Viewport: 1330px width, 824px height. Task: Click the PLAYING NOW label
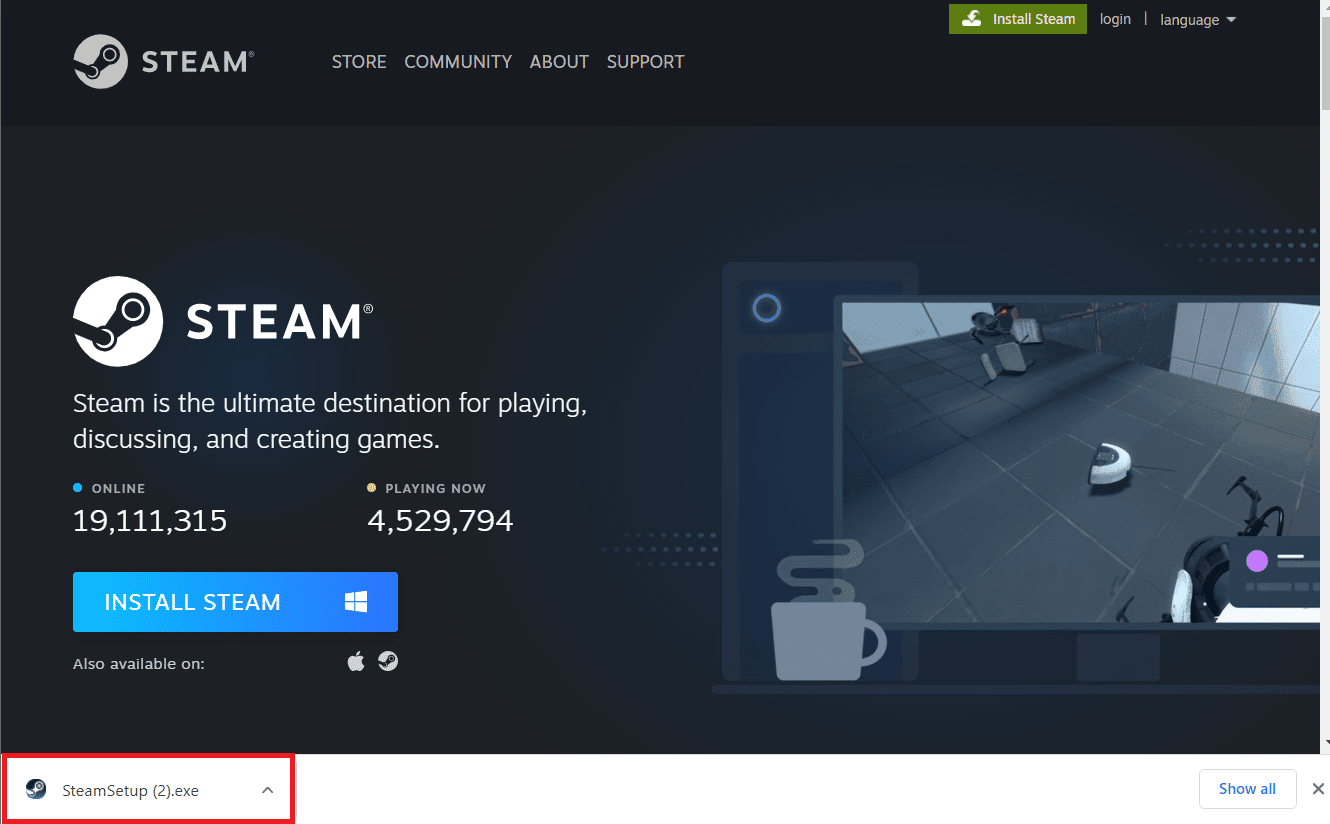click(x=435, y=489)
